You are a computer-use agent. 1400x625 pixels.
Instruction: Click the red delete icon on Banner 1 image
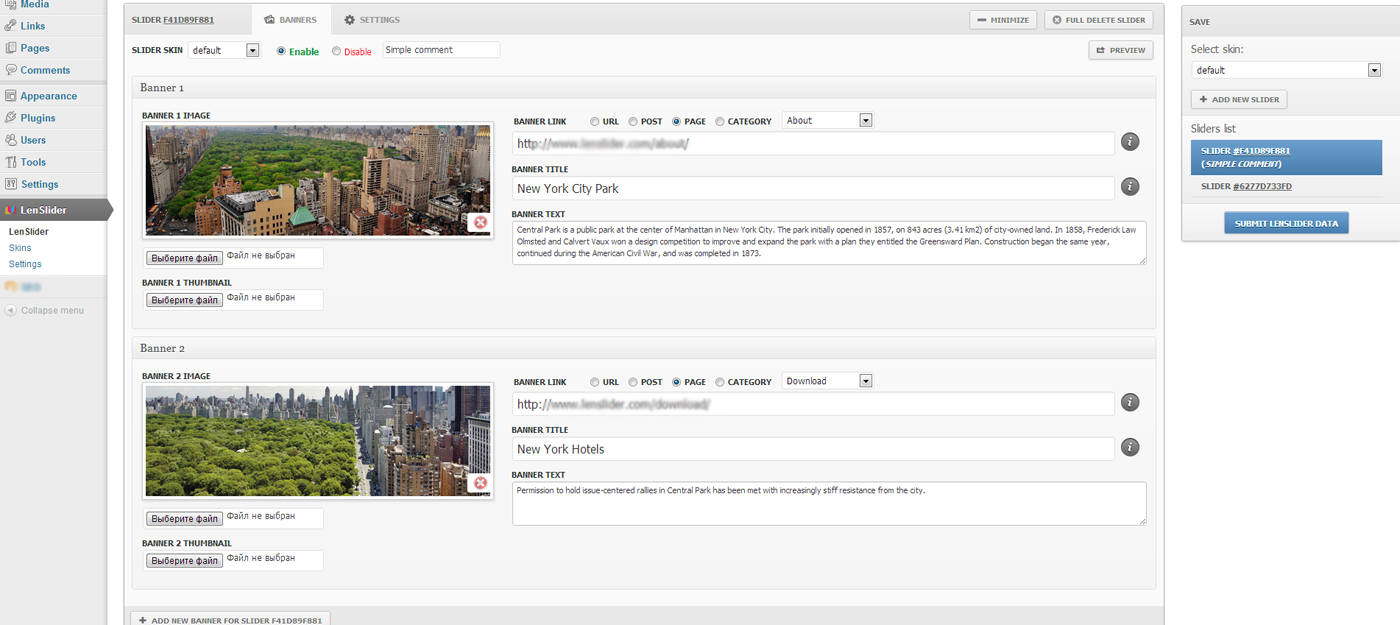(x=480, y=222)
